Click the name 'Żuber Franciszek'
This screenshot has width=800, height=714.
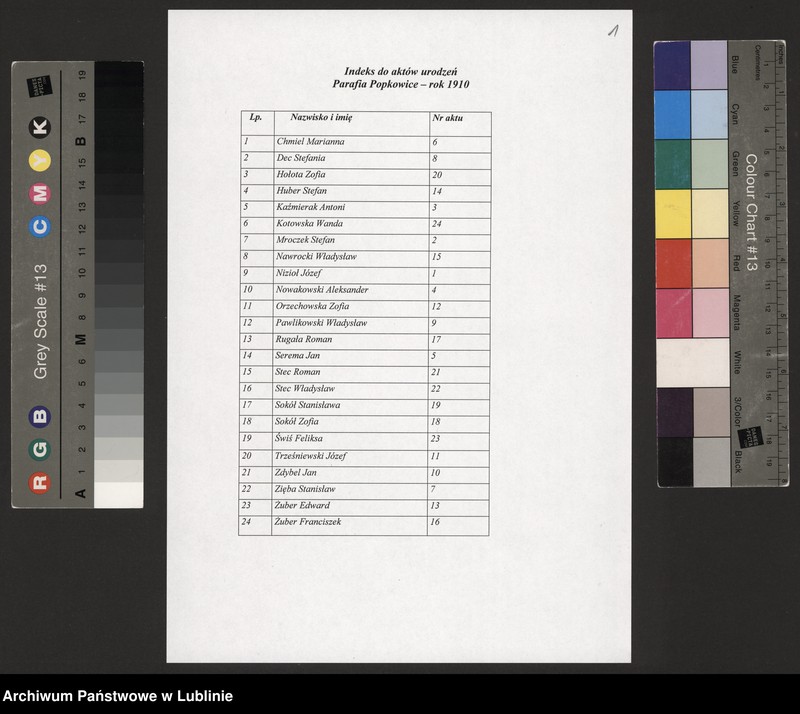click(x=308, y=522)
